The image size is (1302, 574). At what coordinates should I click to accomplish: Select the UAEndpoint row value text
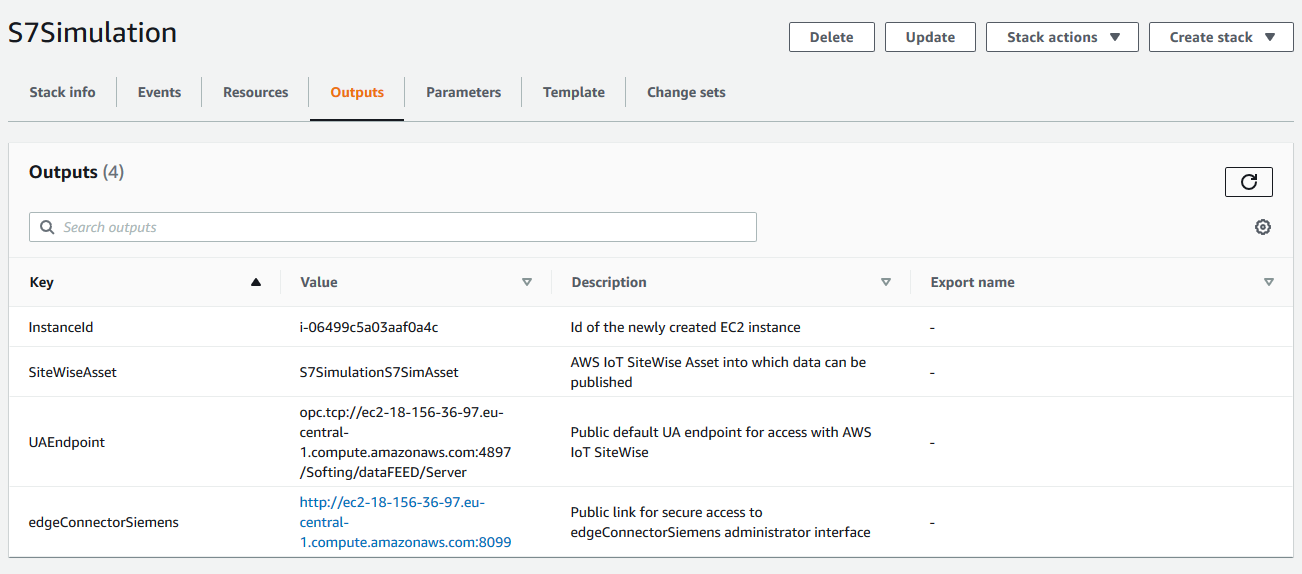(x=405, y=442)
